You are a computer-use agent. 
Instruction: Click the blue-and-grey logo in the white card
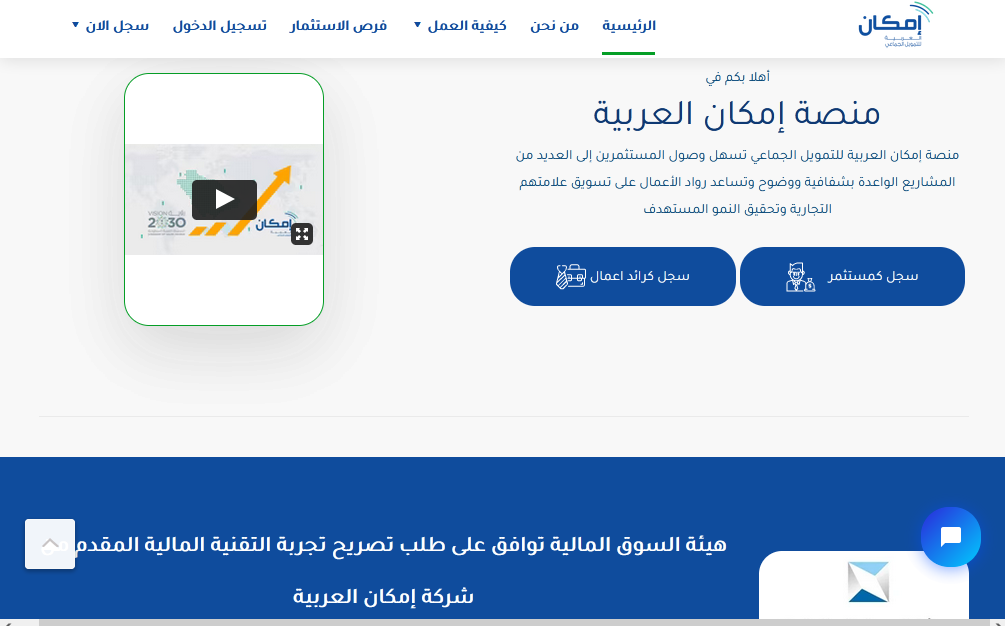[868, 582]
